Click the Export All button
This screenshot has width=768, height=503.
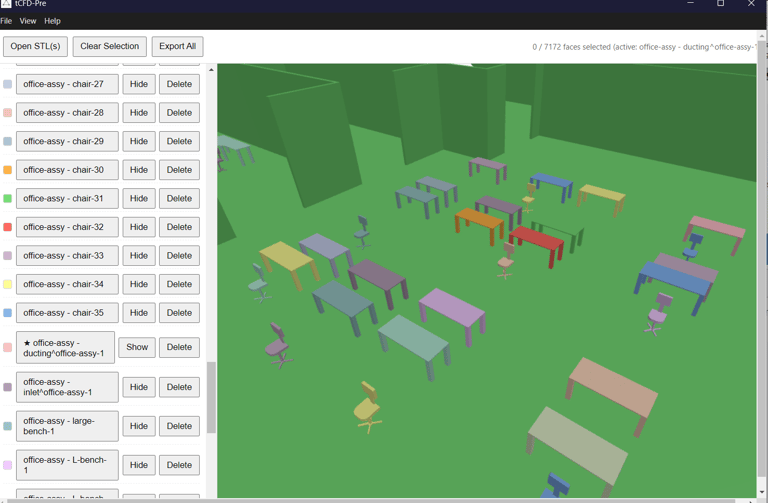coord(177,46)
